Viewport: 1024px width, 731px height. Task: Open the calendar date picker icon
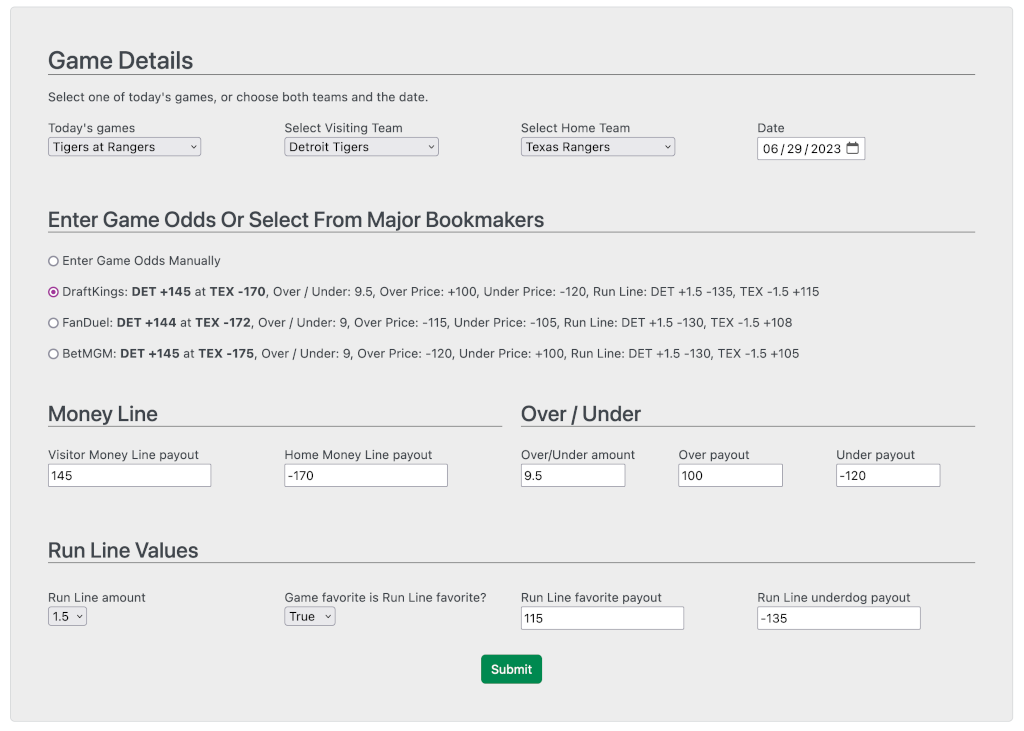click(852, 147)
